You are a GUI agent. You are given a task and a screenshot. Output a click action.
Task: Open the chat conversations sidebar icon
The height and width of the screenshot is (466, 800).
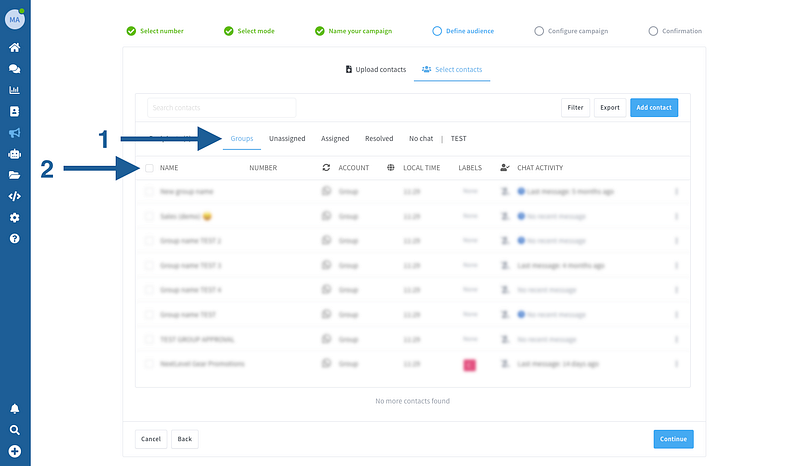[x=15, y=69]
